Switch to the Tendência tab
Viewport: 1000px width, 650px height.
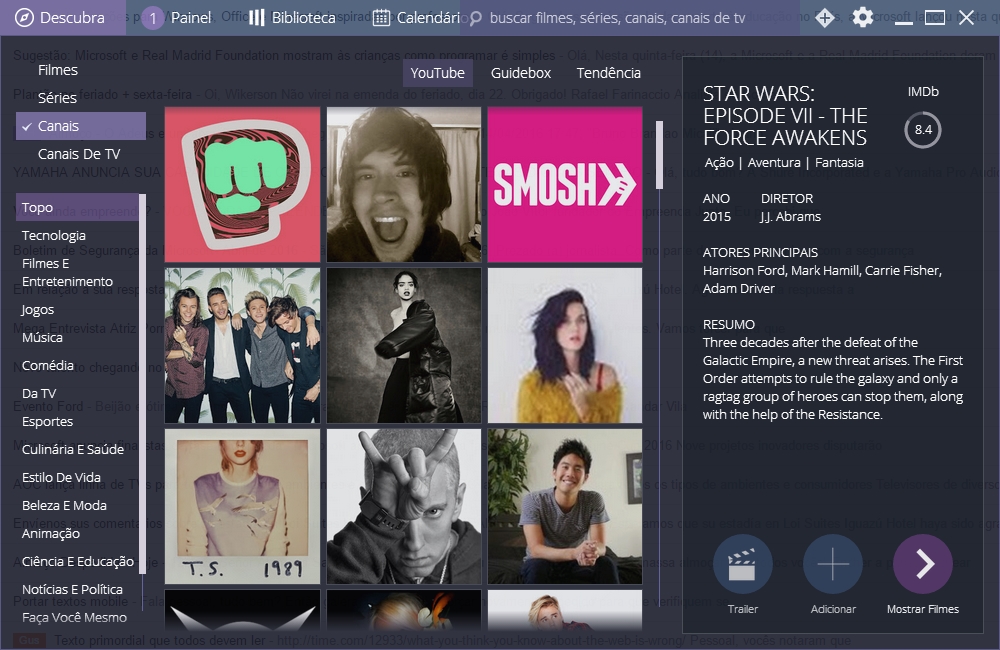tap(608, 73)
